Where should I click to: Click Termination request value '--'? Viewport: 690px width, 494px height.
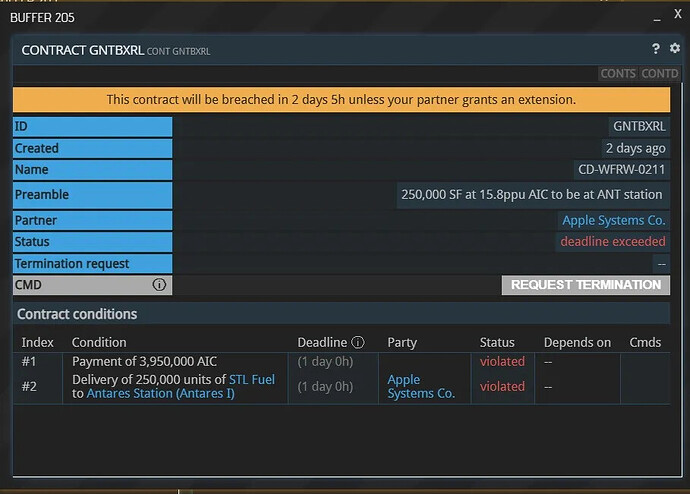tap(661, 264)
